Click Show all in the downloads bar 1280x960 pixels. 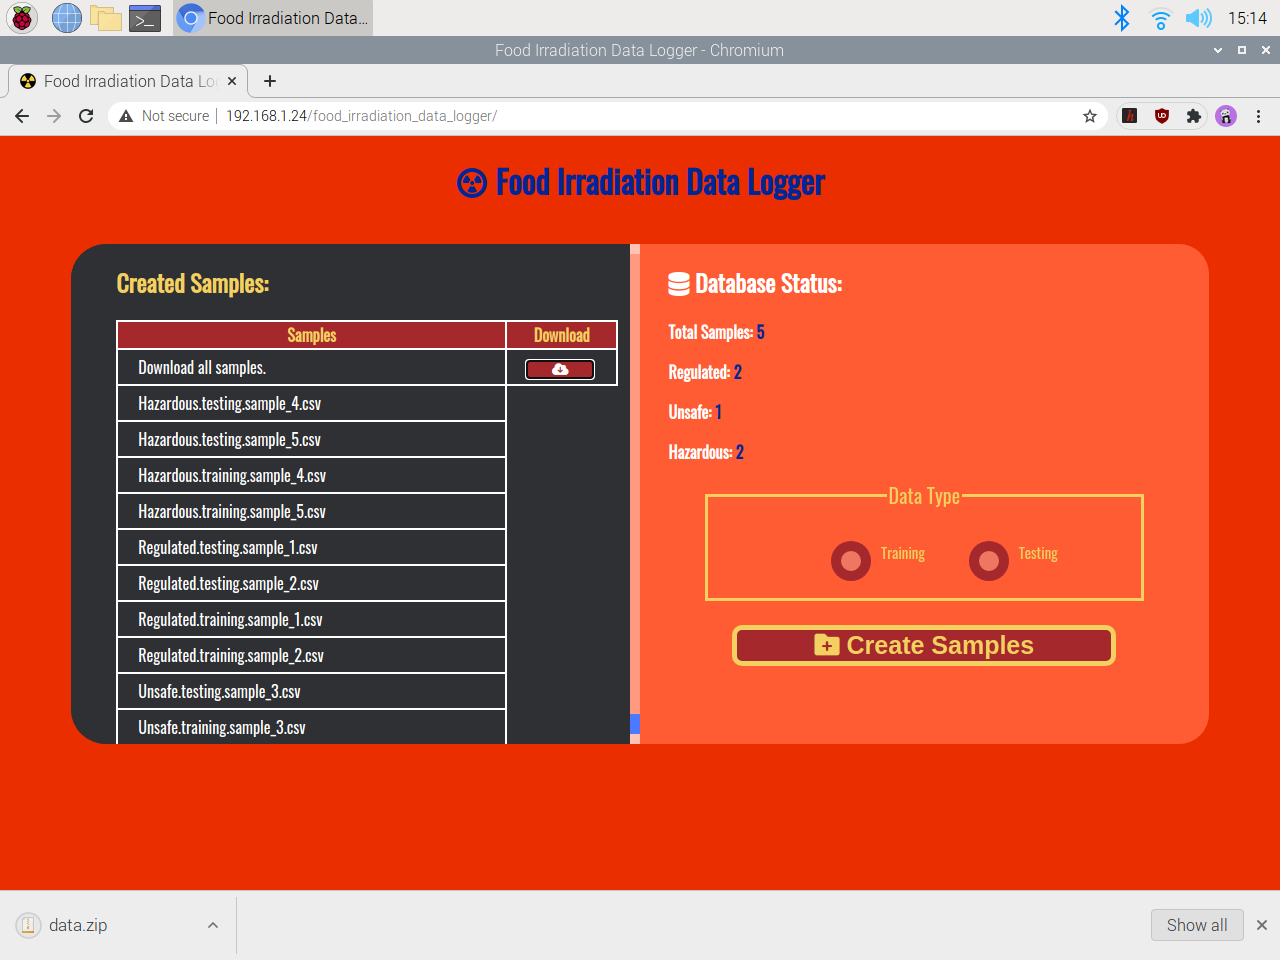[x=1197, y=925]
